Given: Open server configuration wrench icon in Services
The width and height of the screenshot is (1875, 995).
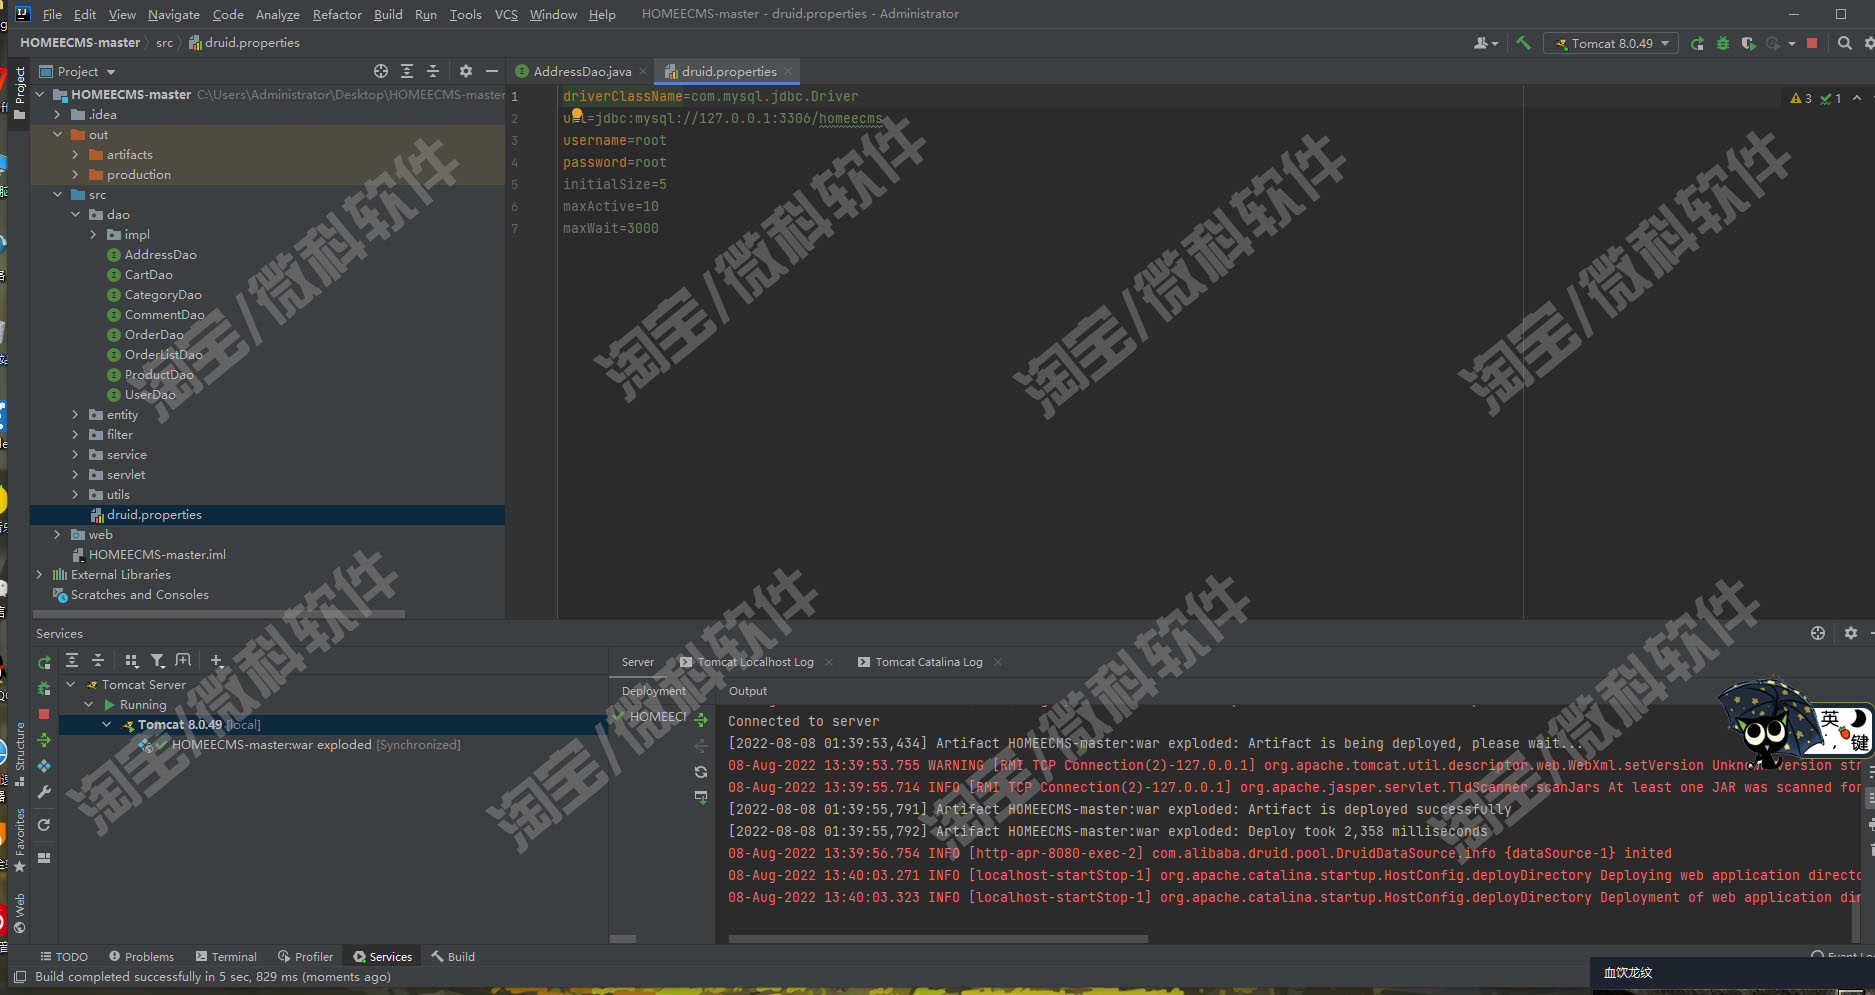Looking at the screenshot, I should pyautogui.click(x=44, y=792).
